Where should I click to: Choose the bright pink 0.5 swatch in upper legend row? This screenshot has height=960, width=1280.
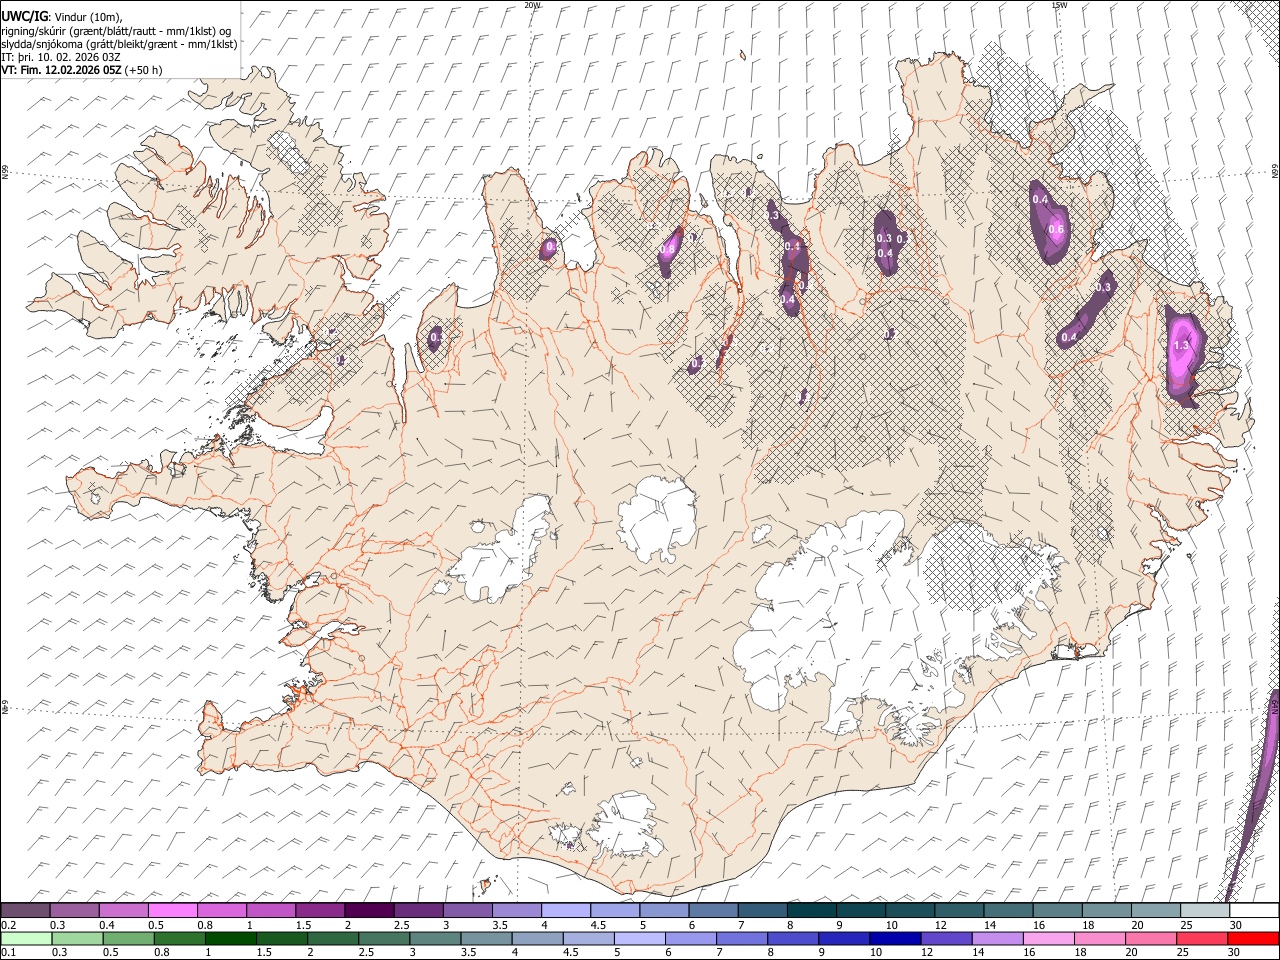(x=172, y=911)
